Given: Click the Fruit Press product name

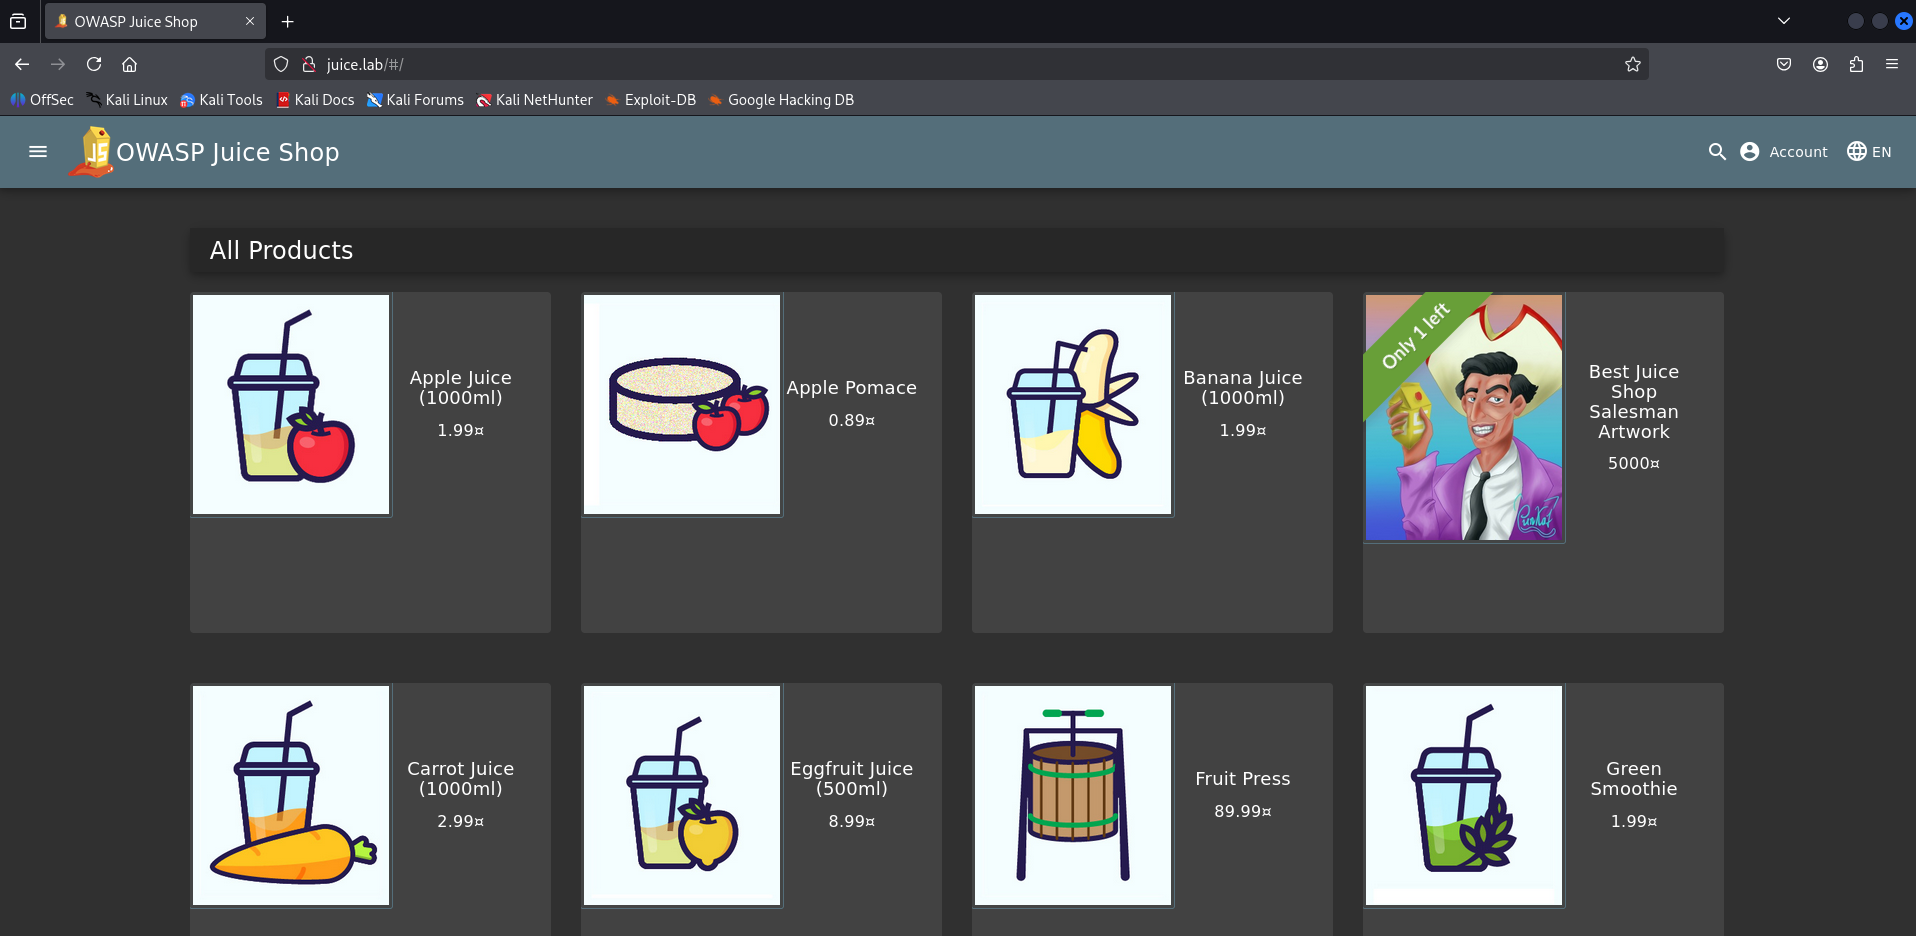Looking at the screenshot, I should pos(1242,778).
